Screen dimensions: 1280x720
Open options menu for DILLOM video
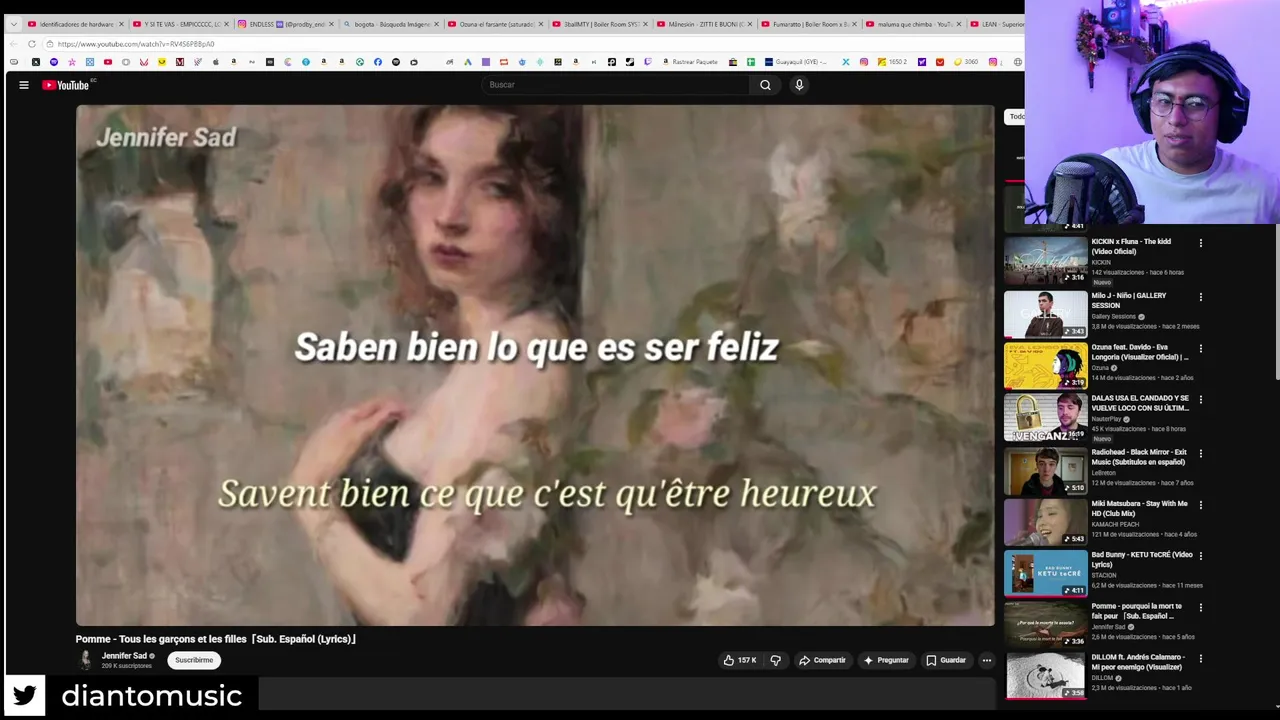click(x=1201, y=659)
